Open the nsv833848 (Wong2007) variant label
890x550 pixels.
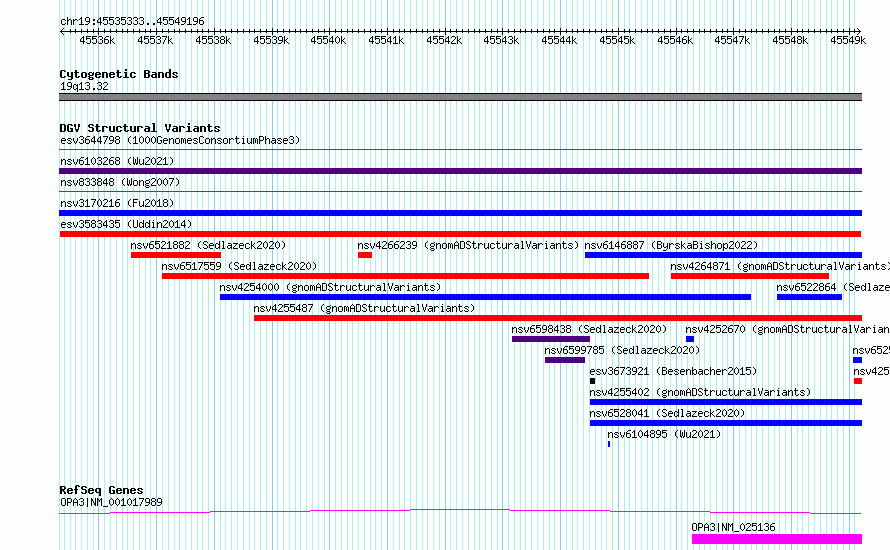120,182
